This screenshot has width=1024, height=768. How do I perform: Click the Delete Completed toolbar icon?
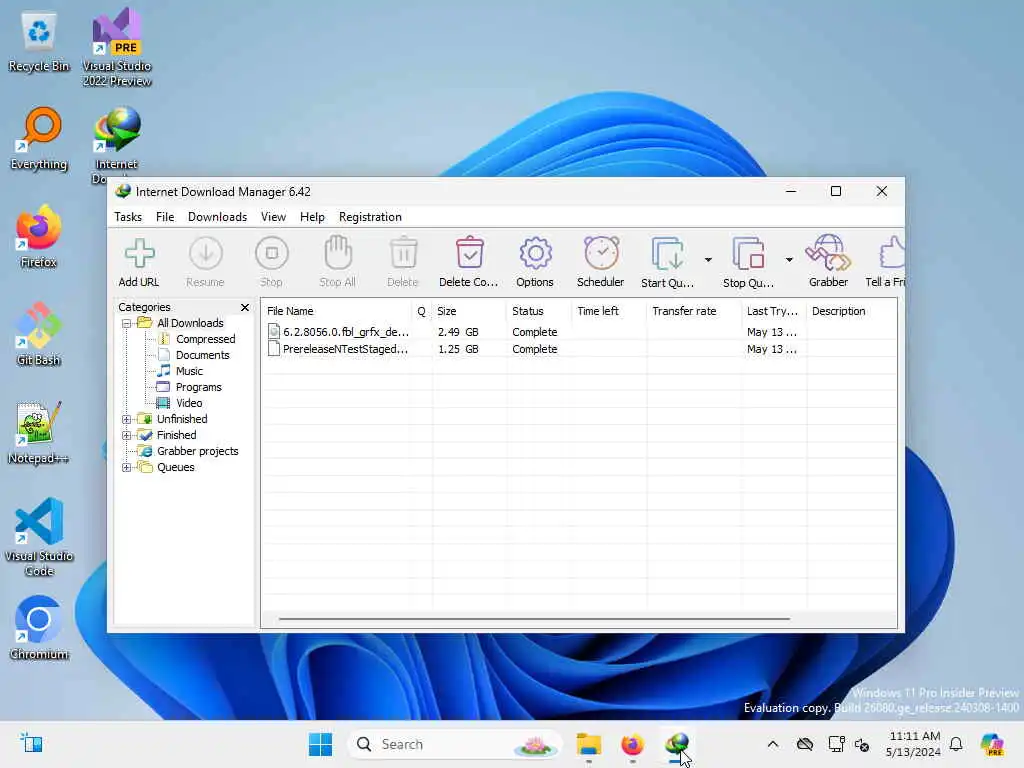tap(469, 253)
